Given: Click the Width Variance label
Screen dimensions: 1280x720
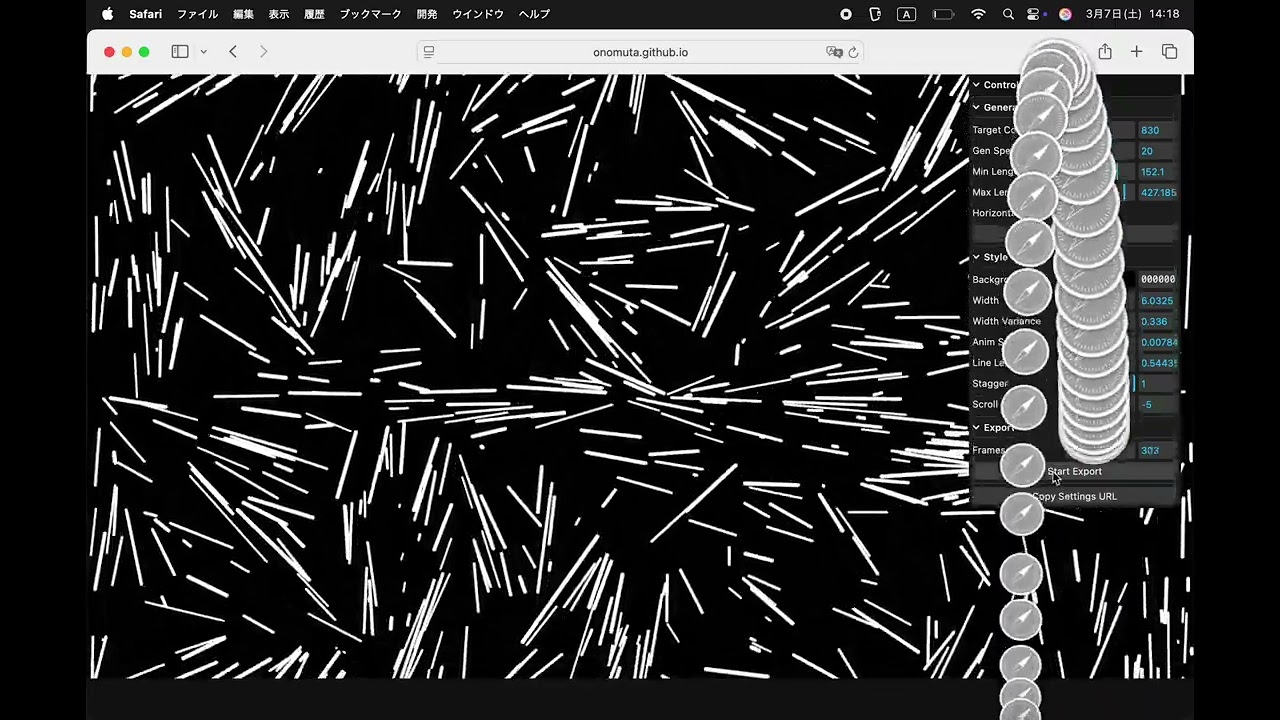Looking at the screenshot, I should click(x=1006, y=321).
